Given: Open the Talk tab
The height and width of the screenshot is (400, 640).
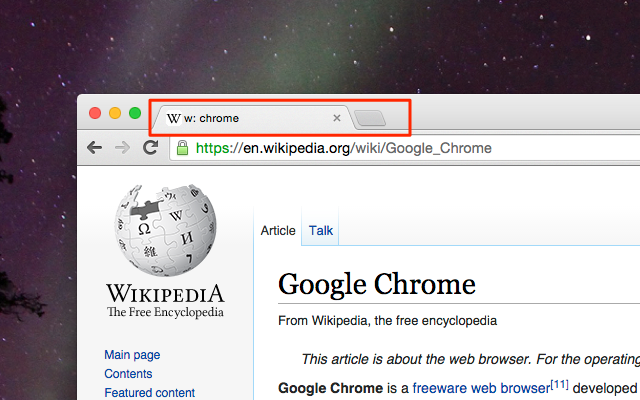Looking at the screenshot, I should [320, 231].
